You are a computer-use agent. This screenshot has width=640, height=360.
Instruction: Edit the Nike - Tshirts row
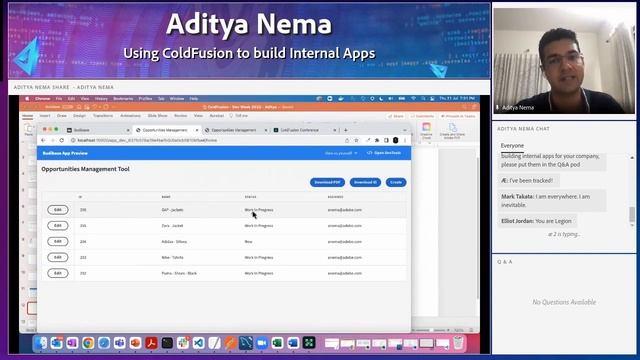[x=58, y=258]
